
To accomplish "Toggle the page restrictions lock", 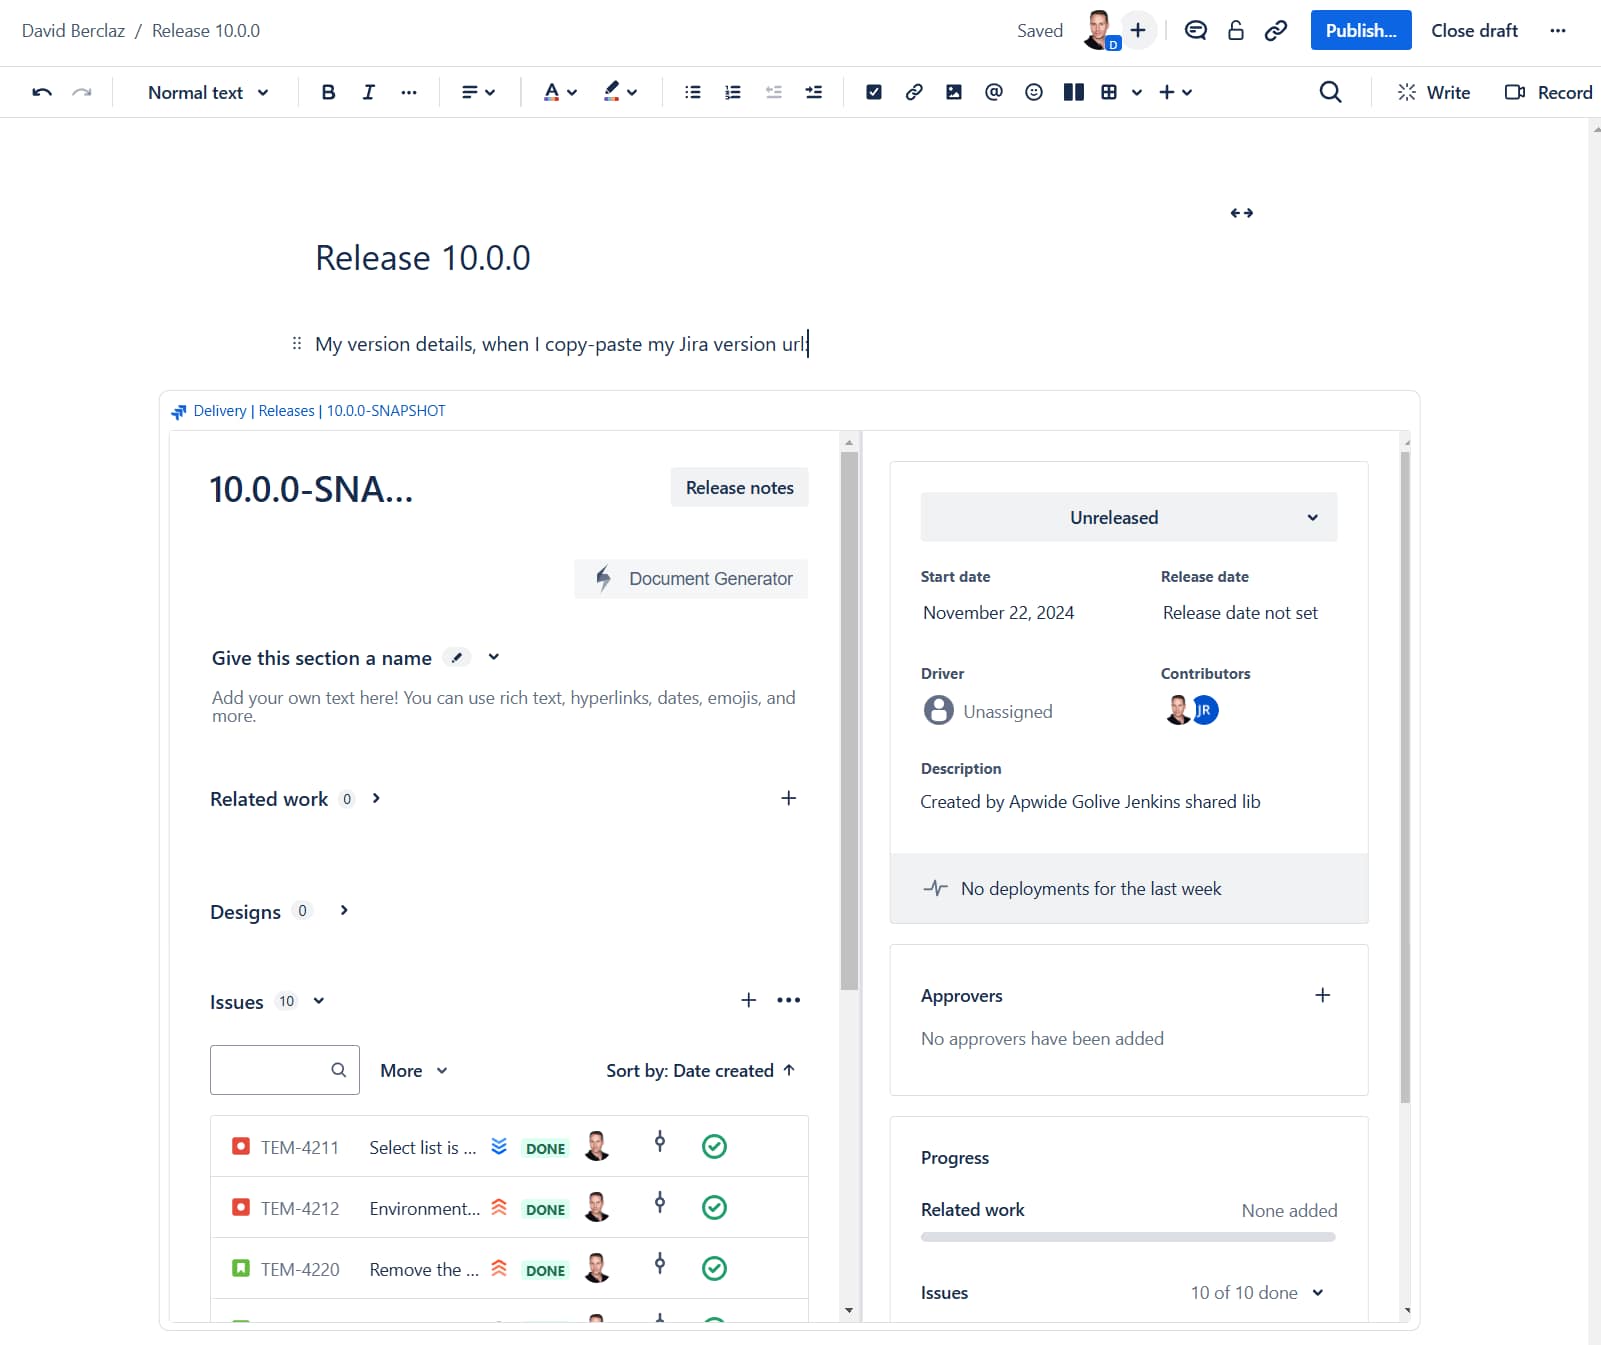I will [1235, 31].
